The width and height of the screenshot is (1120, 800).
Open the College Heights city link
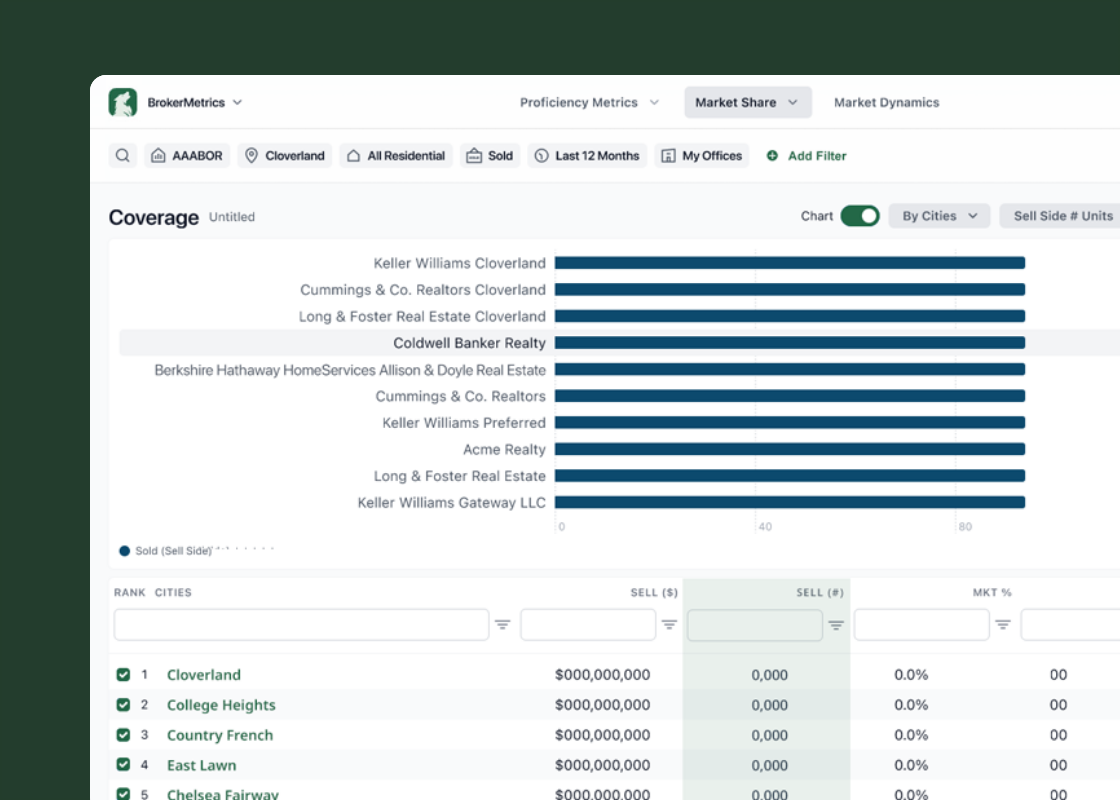pyautogui.click(x=221, y=705)
